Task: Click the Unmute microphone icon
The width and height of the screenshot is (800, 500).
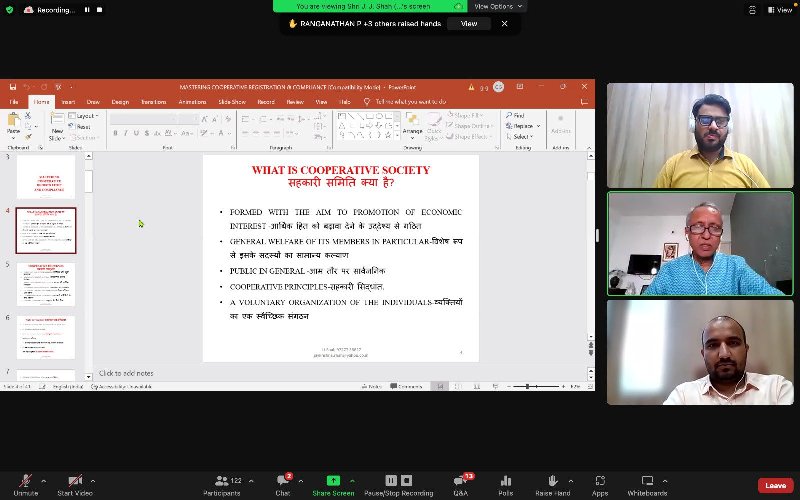Action: pos(25,481)
